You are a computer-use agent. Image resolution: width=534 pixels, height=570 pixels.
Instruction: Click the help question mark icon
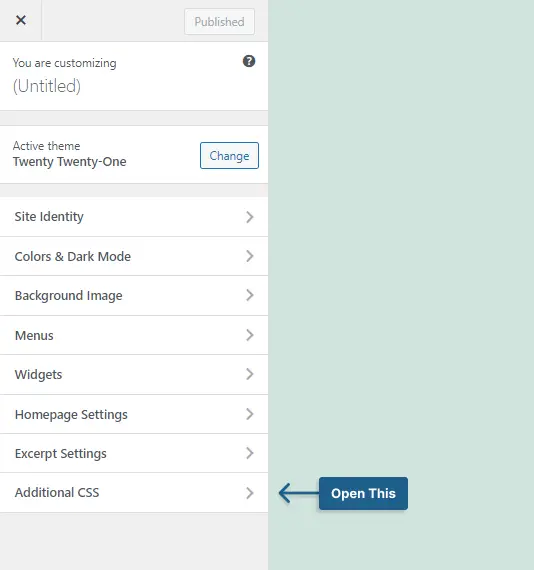coord(249,61)
